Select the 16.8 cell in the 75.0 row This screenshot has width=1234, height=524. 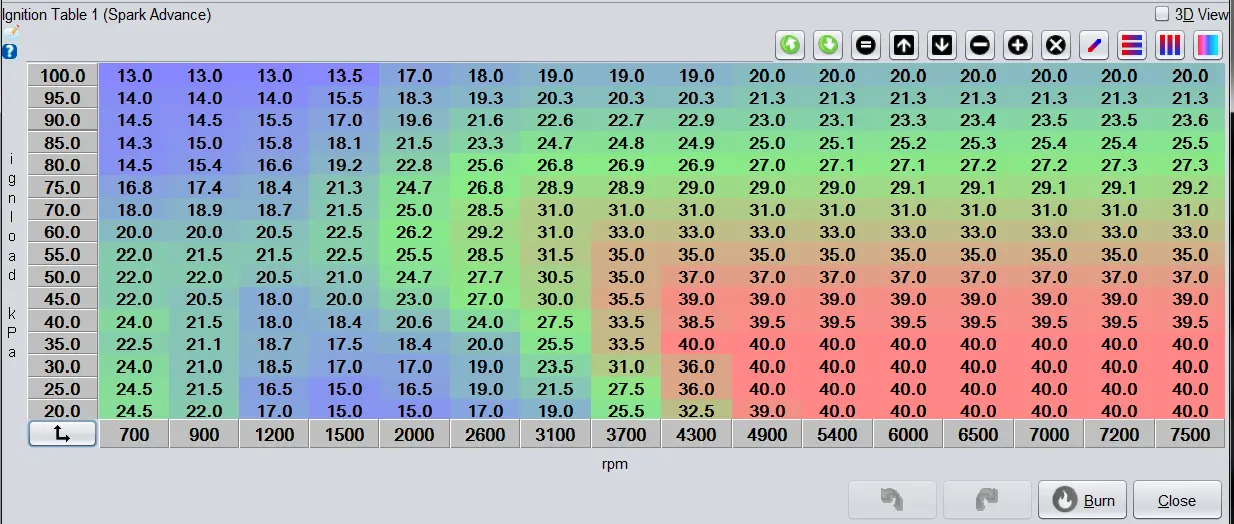pos(134,187)
